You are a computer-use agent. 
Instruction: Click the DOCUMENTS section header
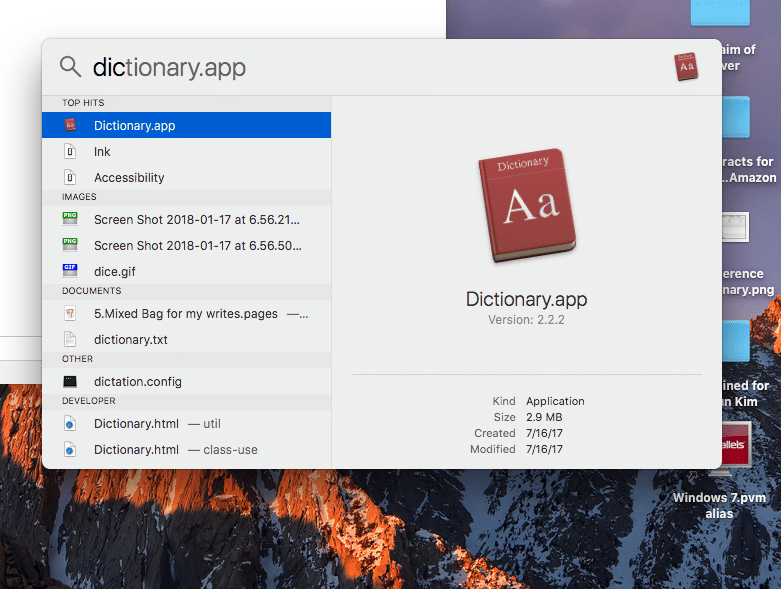coord(92,291)
